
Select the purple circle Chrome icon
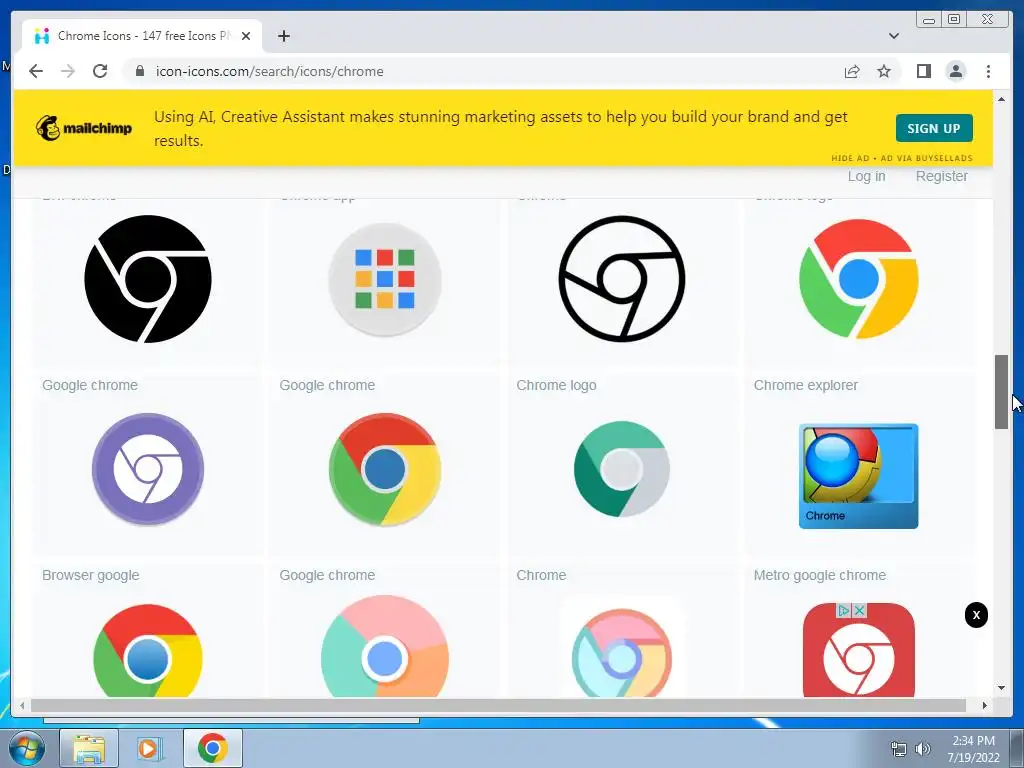[x=148, y=469]
